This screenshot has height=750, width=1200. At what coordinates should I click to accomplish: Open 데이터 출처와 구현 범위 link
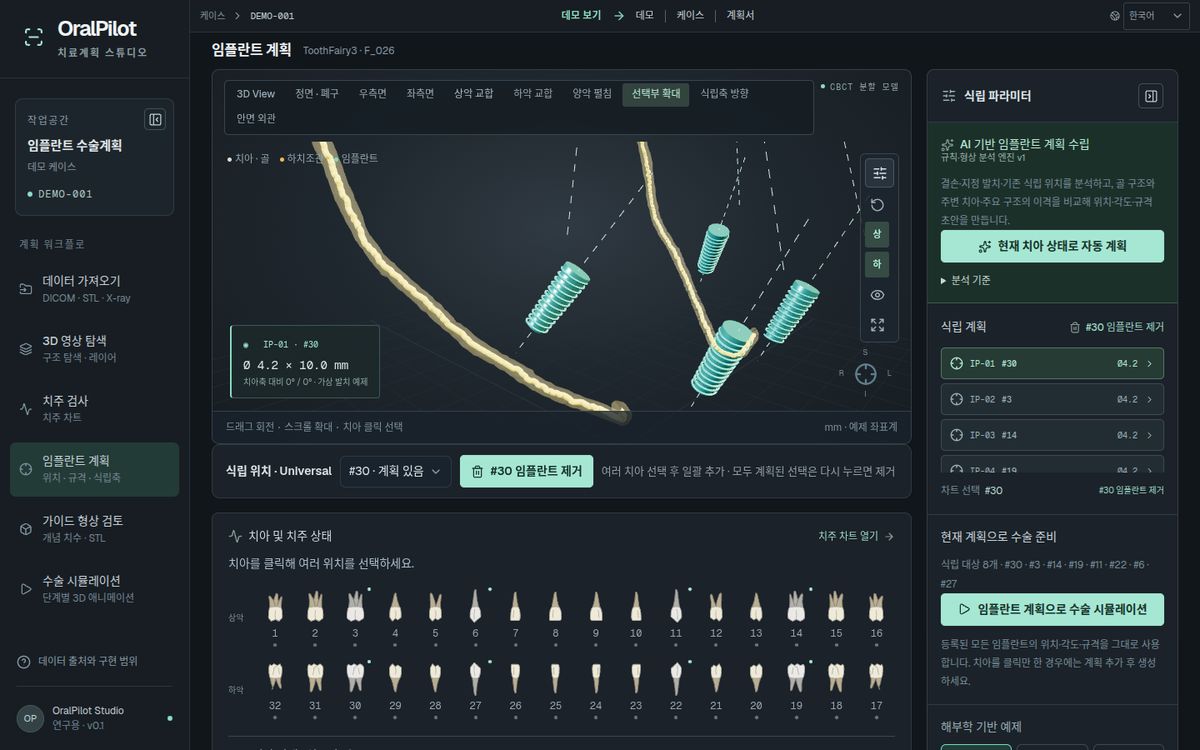(x=78, y=661)
